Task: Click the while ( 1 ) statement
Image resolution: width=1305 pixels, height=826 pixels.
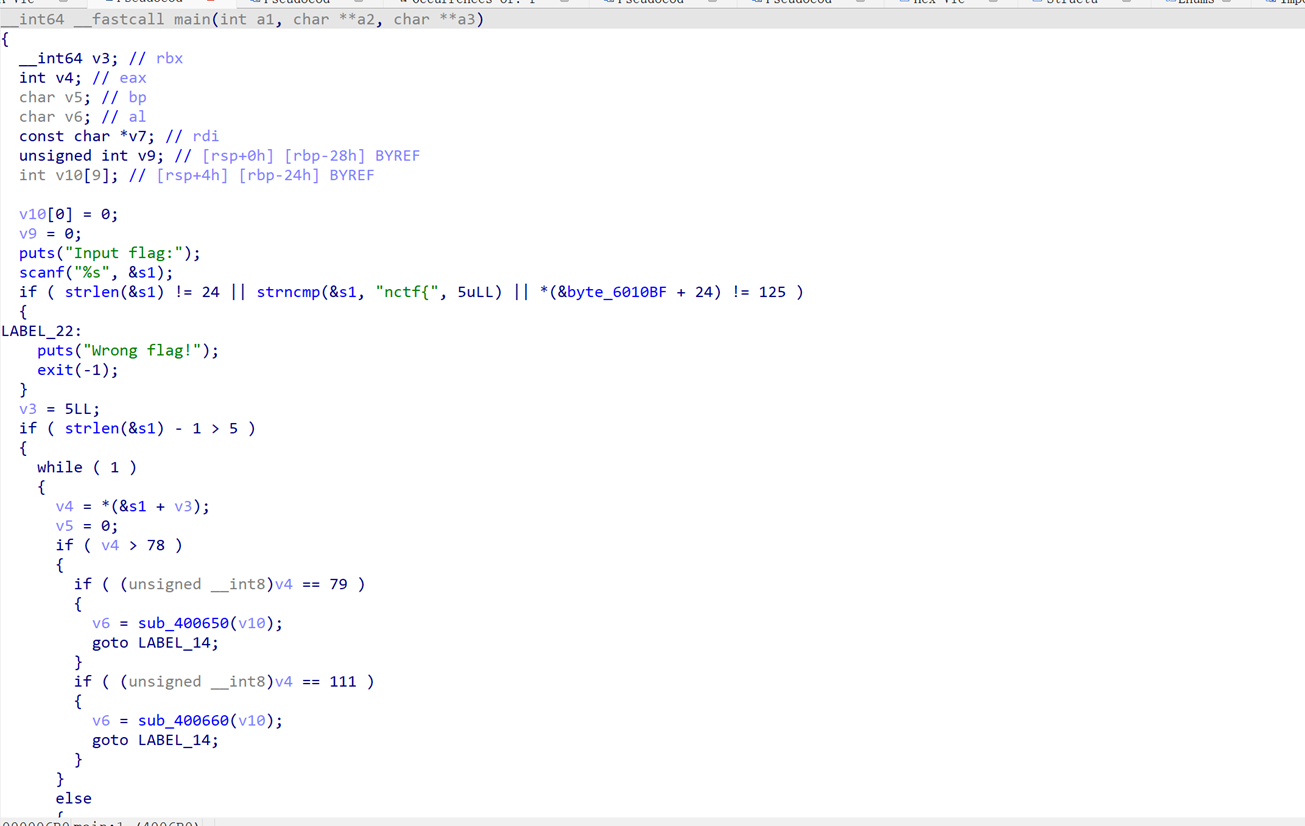Action: (x=86, y=467)
